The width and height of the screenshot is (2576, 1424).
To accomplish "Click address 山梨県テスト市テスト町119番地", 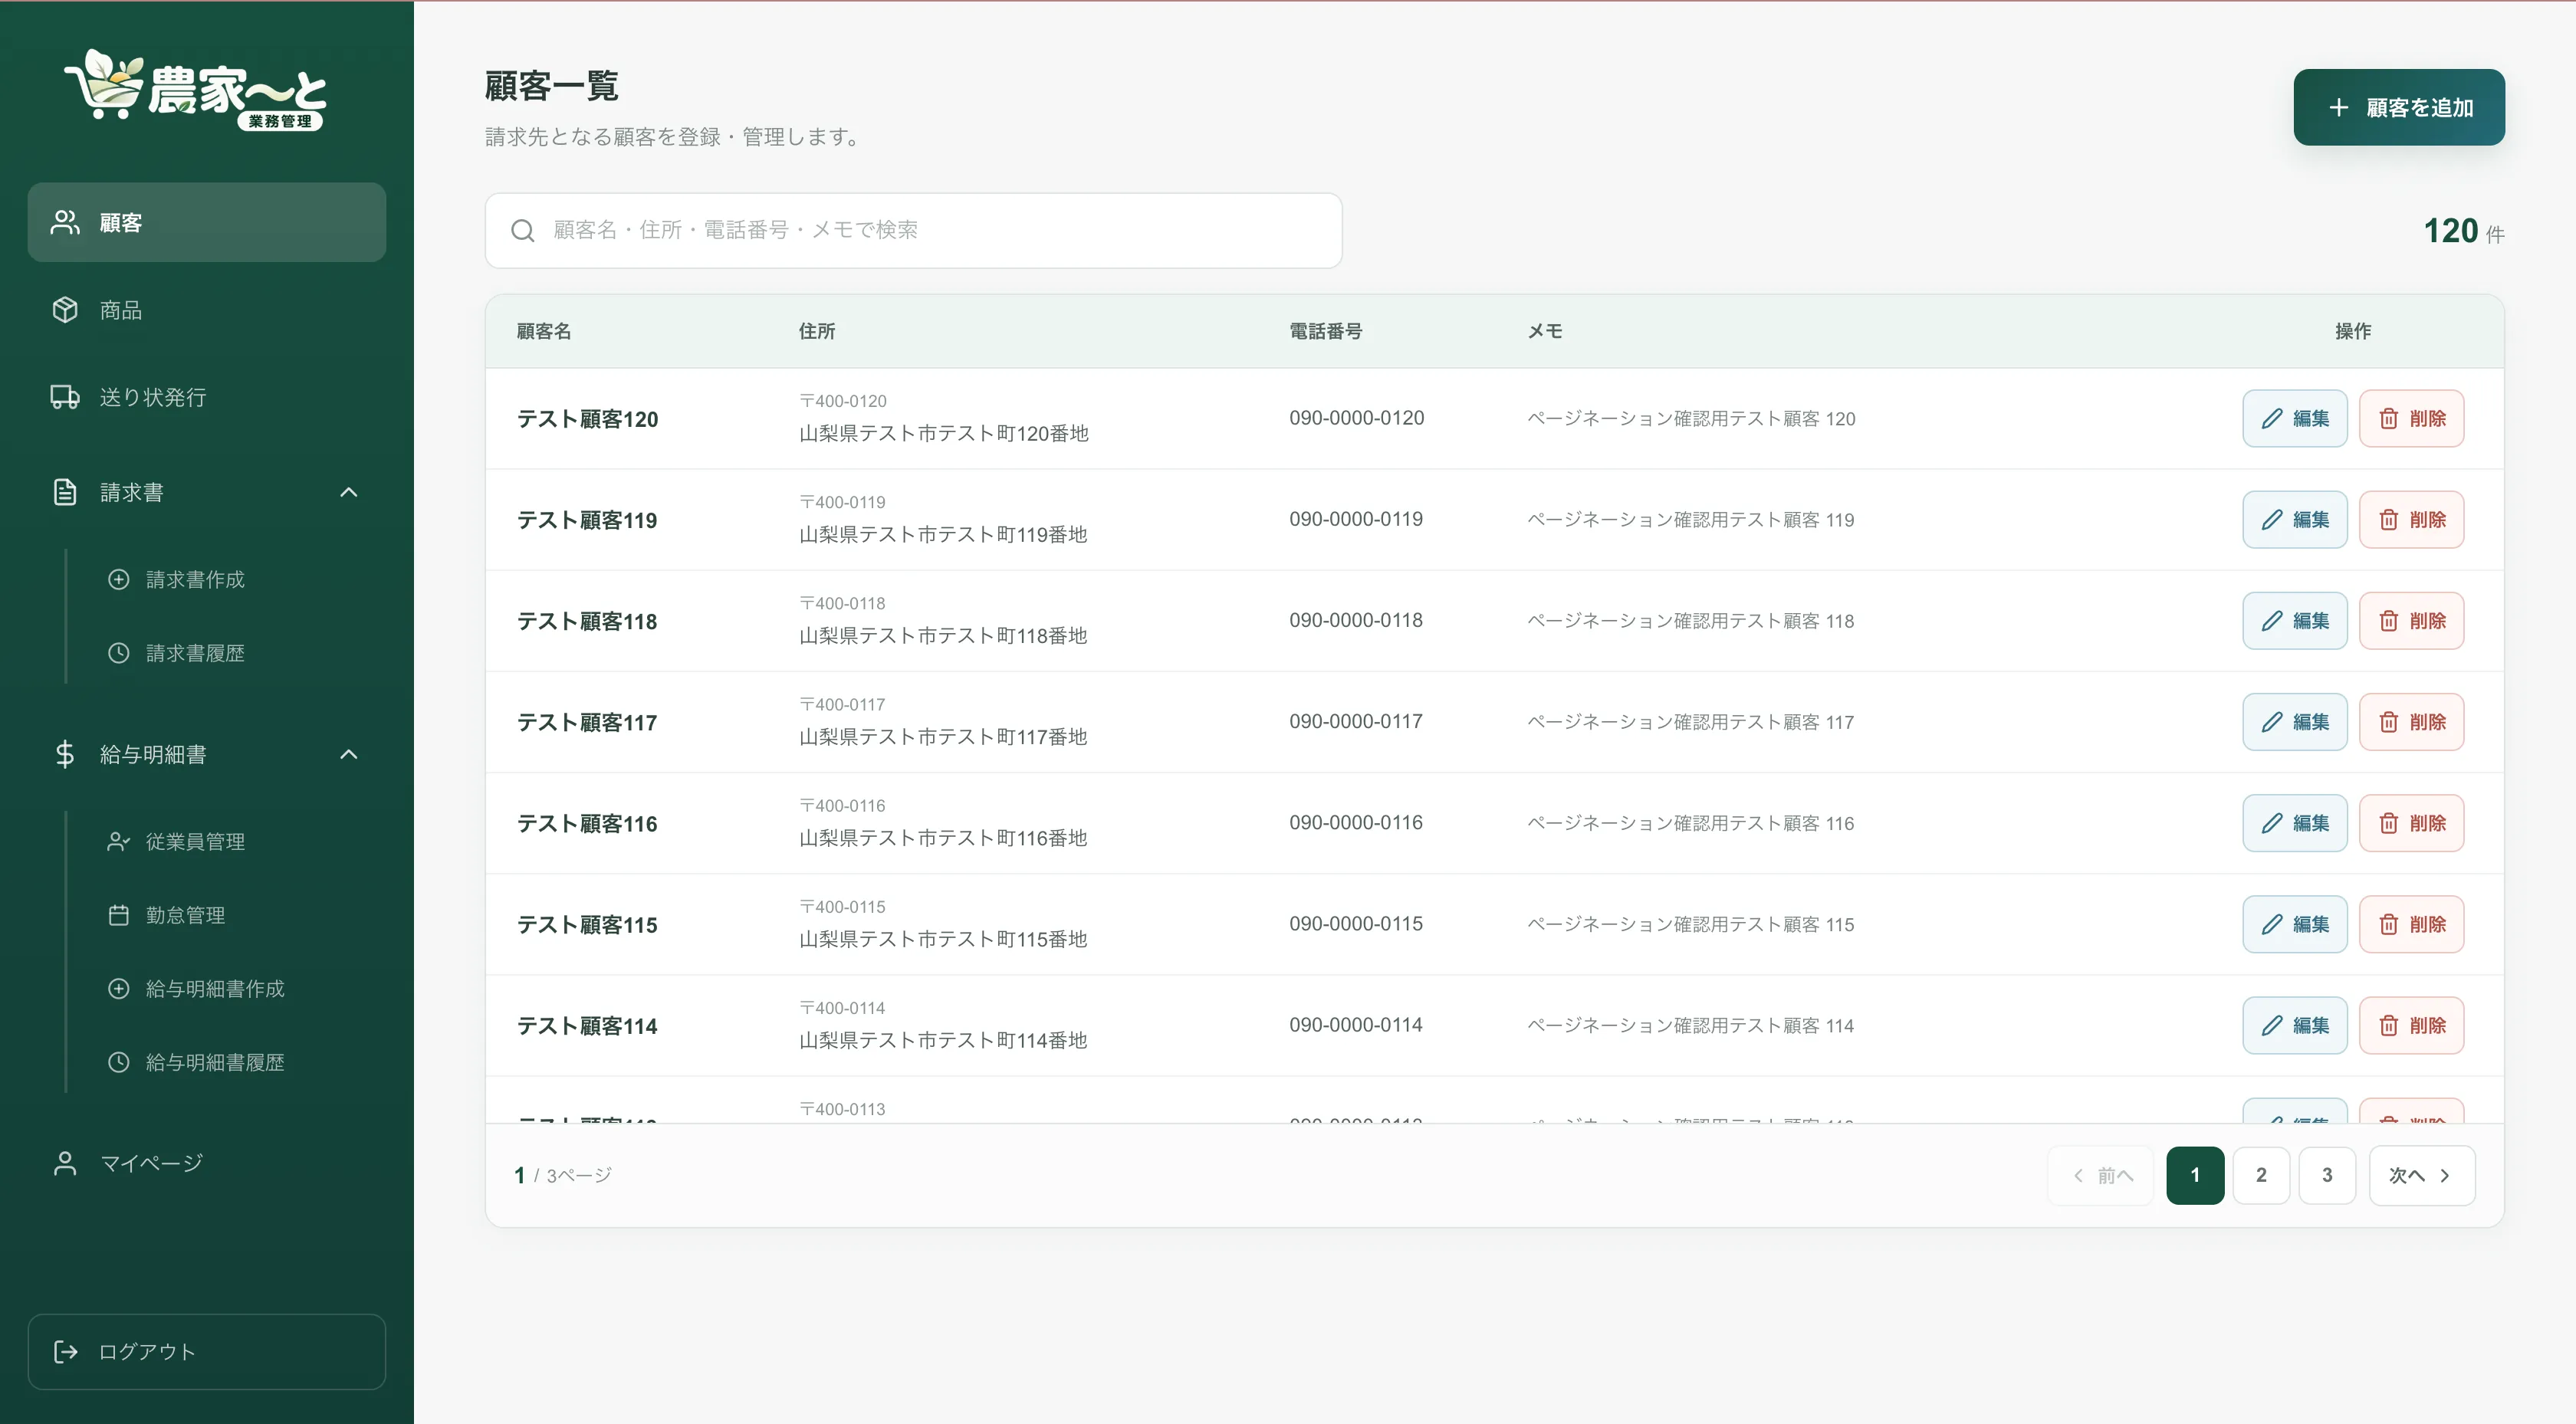I will pos(943,534).
